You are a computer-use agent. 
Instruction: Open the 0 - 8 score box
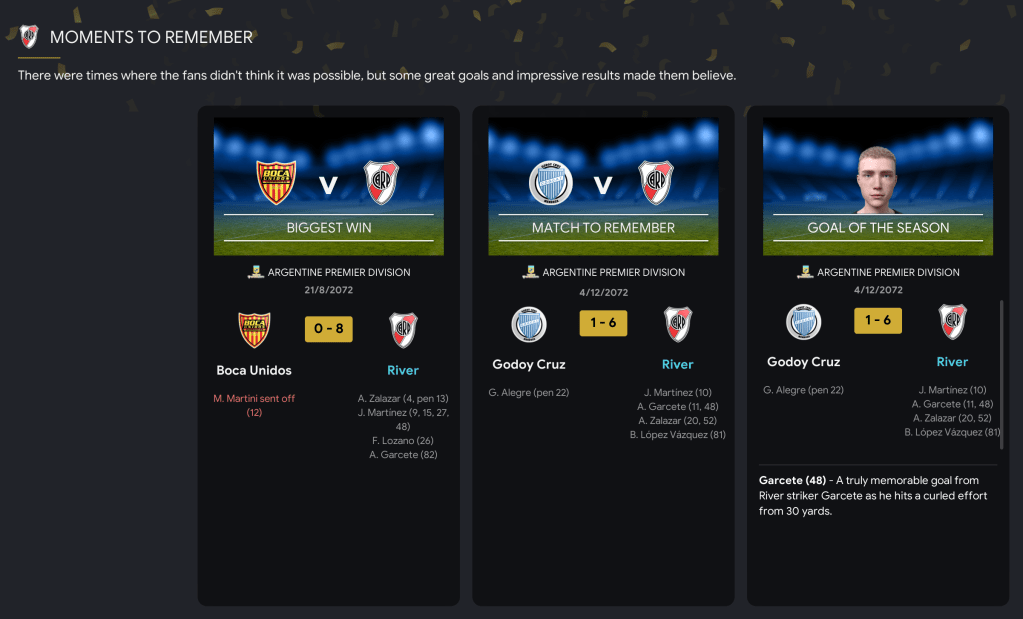click(x=329, y=329)
